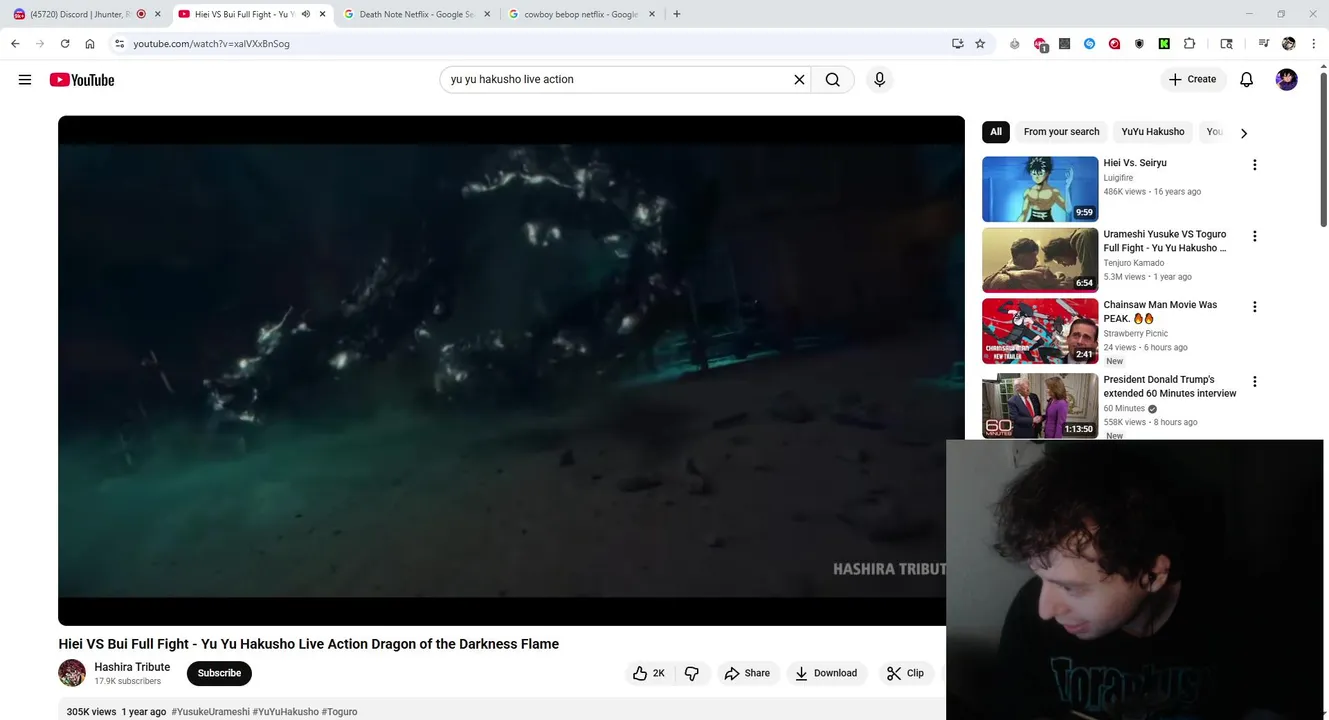The height and width of the screenshot is (720, 1329).
Task: Switch to Death Note Netflix tab
Action: pos(416,14)
